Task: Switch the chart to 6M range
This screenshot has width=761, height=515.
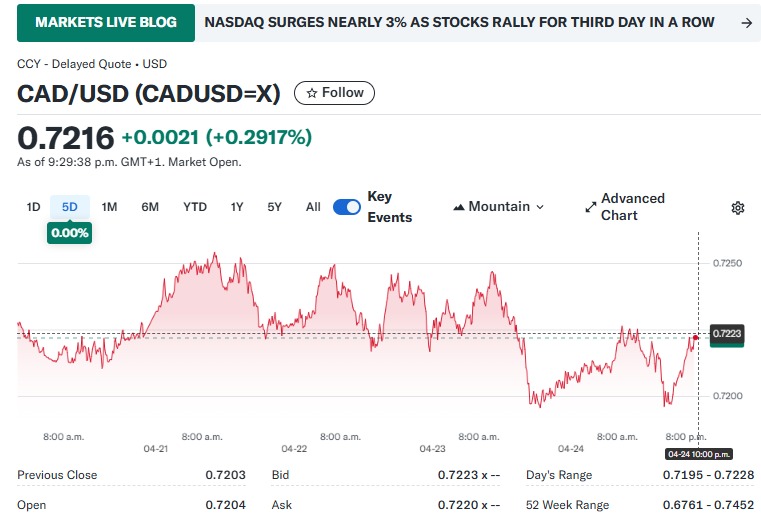Action: pyautogui.click(x=150, y=207)
